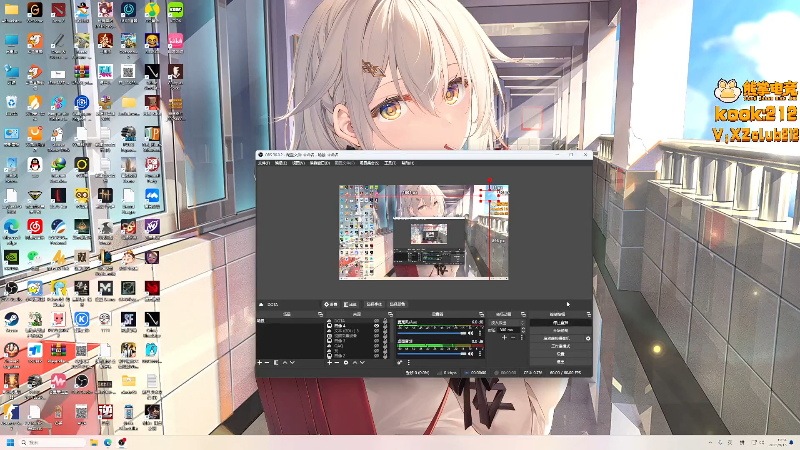Viewport: 800px width, 450px height.
Task: Move scene up in Scenes panel
Action: (285, 363)
